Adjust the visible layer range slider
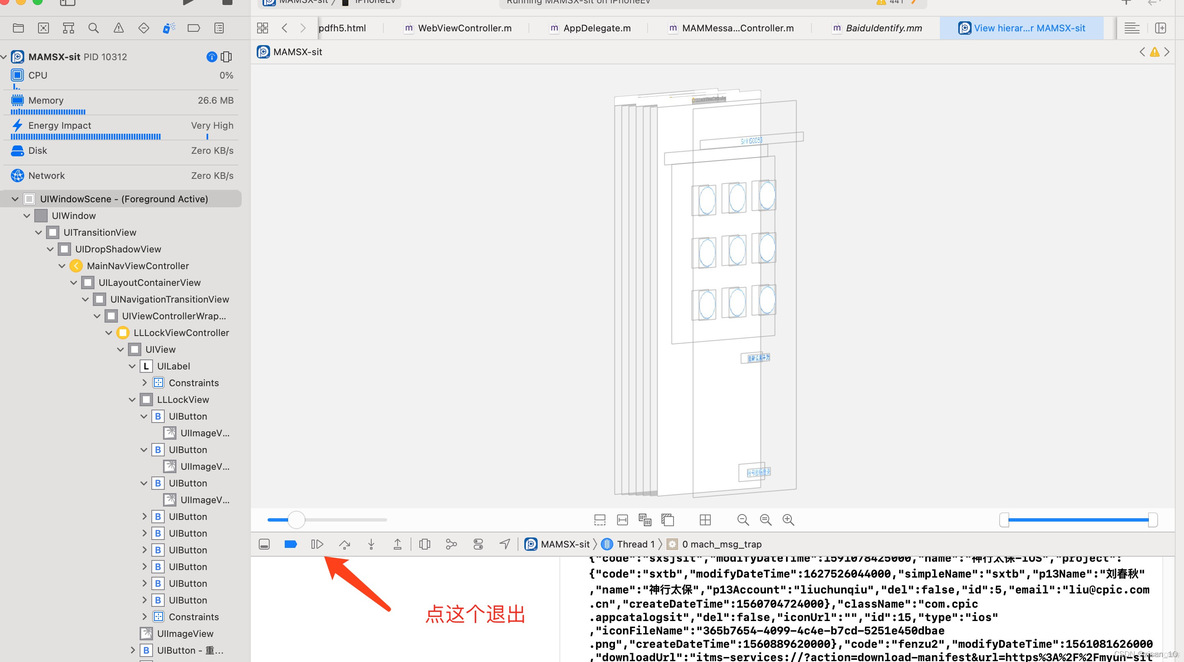Screen dimensions: 1184x662 click(x=1078, y=519)
